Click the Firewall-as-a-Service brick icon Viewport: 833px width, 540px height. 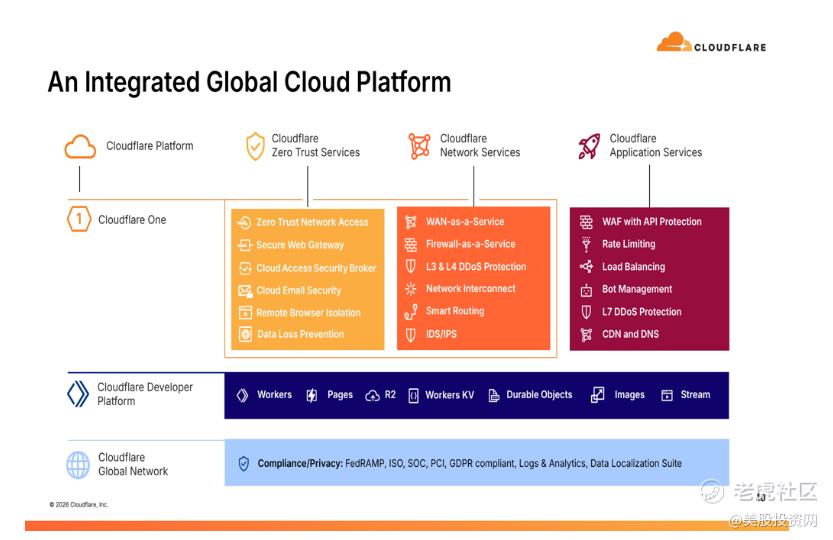coord(411,244)
